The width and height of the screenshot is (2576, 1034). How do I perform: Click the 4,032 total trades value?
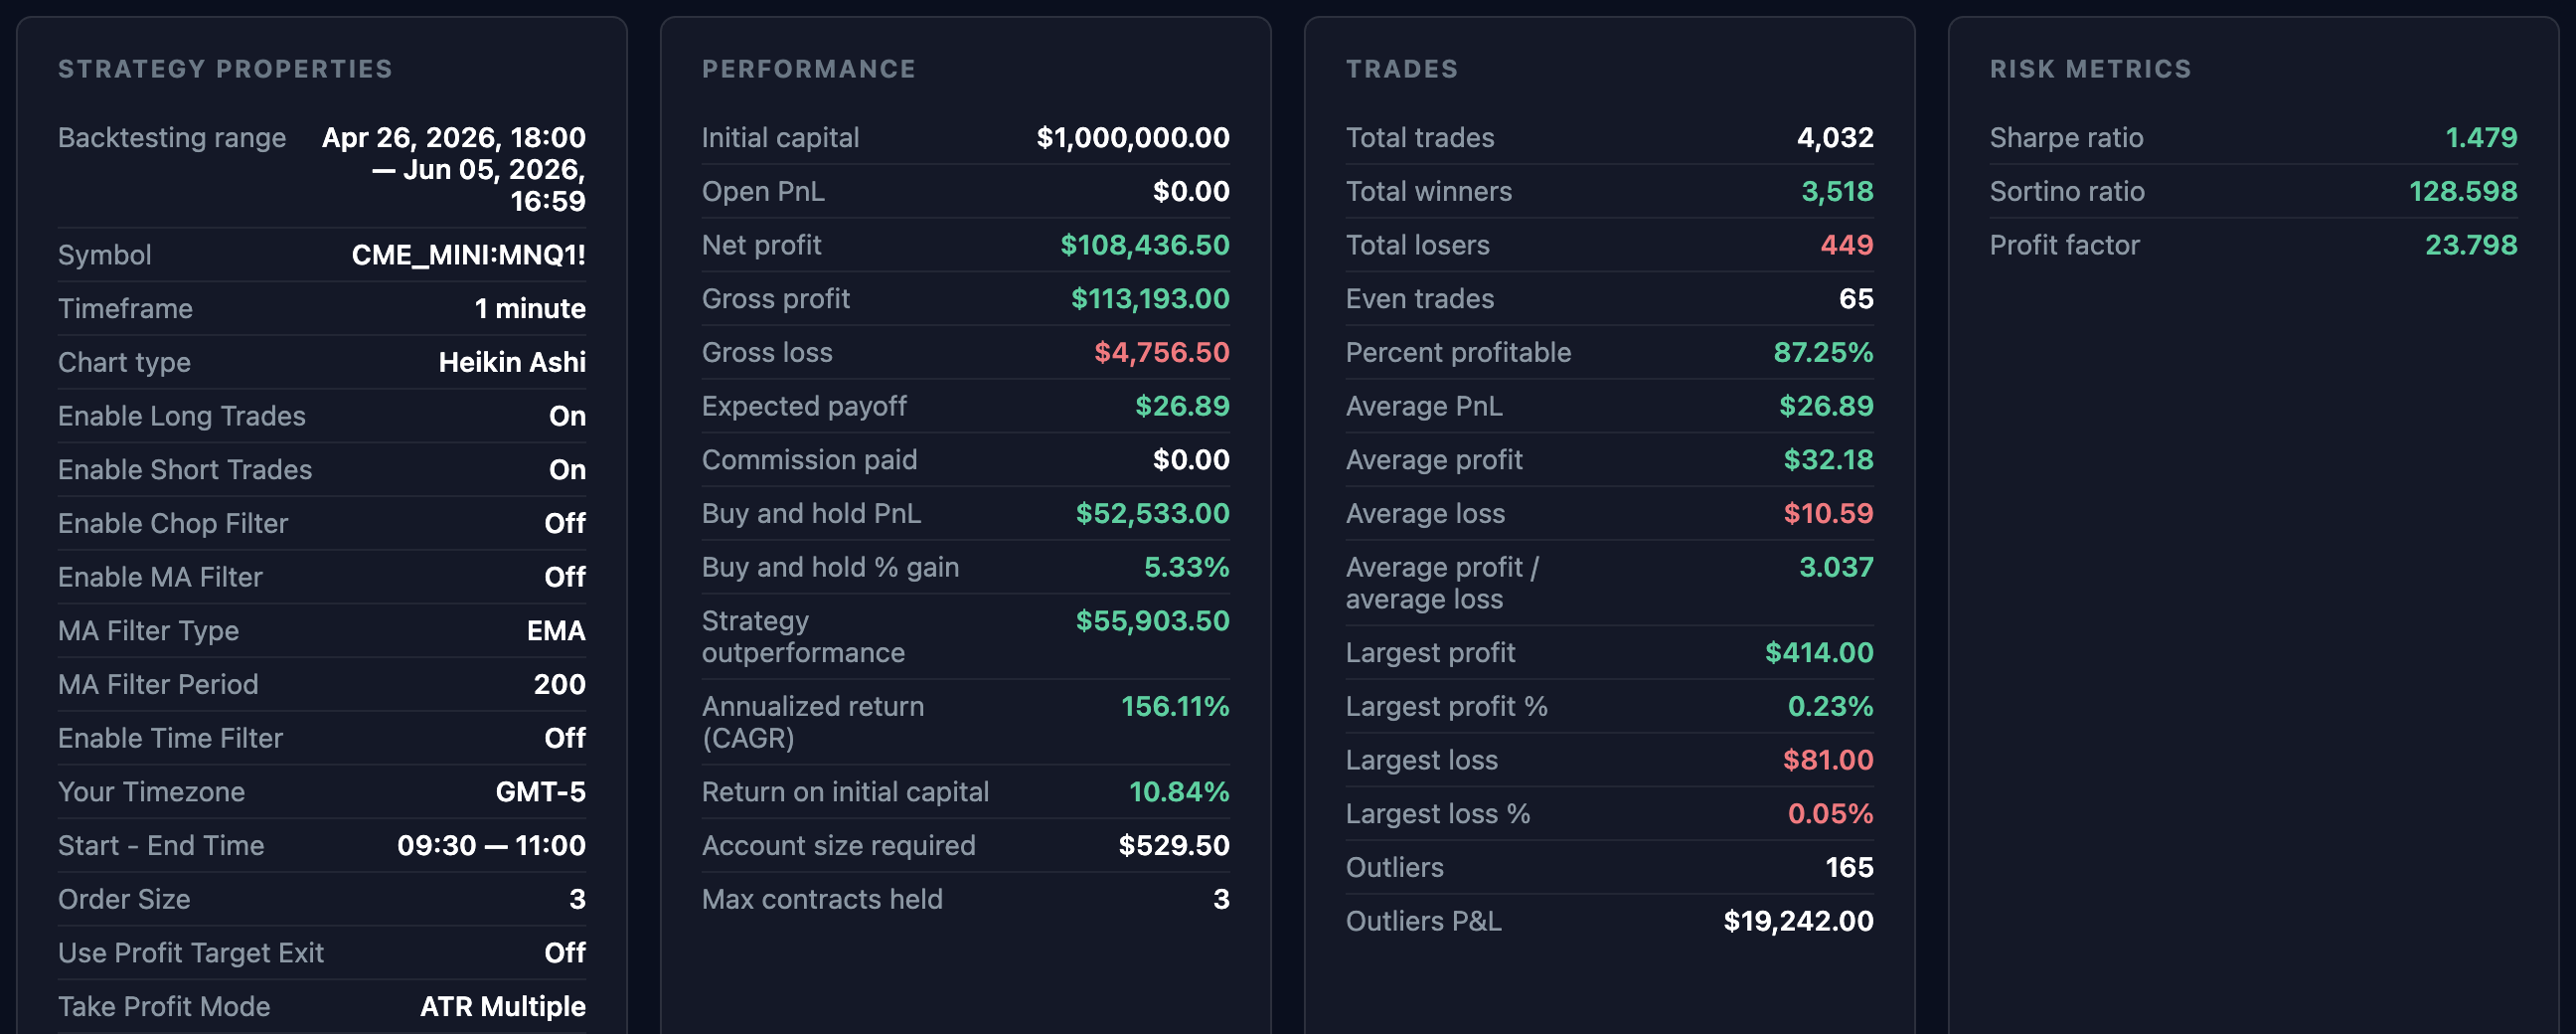coord(1835,137)
